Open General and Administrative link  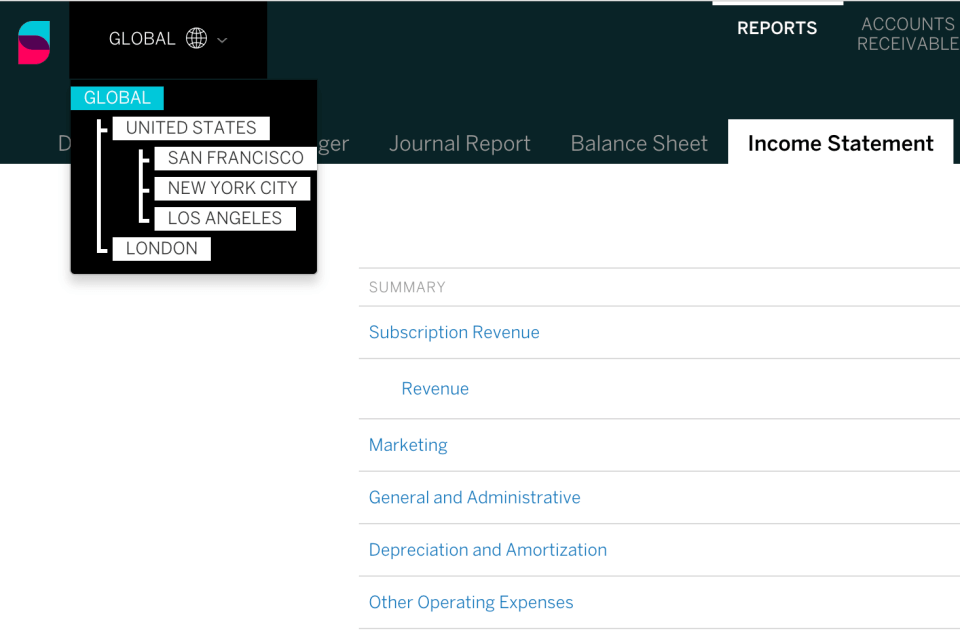pos(474,497)
